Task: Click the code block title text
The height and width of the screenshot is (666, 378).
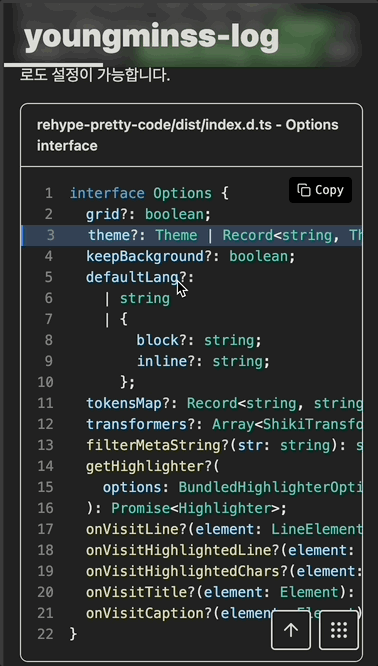Action: [x=188, y=135]
